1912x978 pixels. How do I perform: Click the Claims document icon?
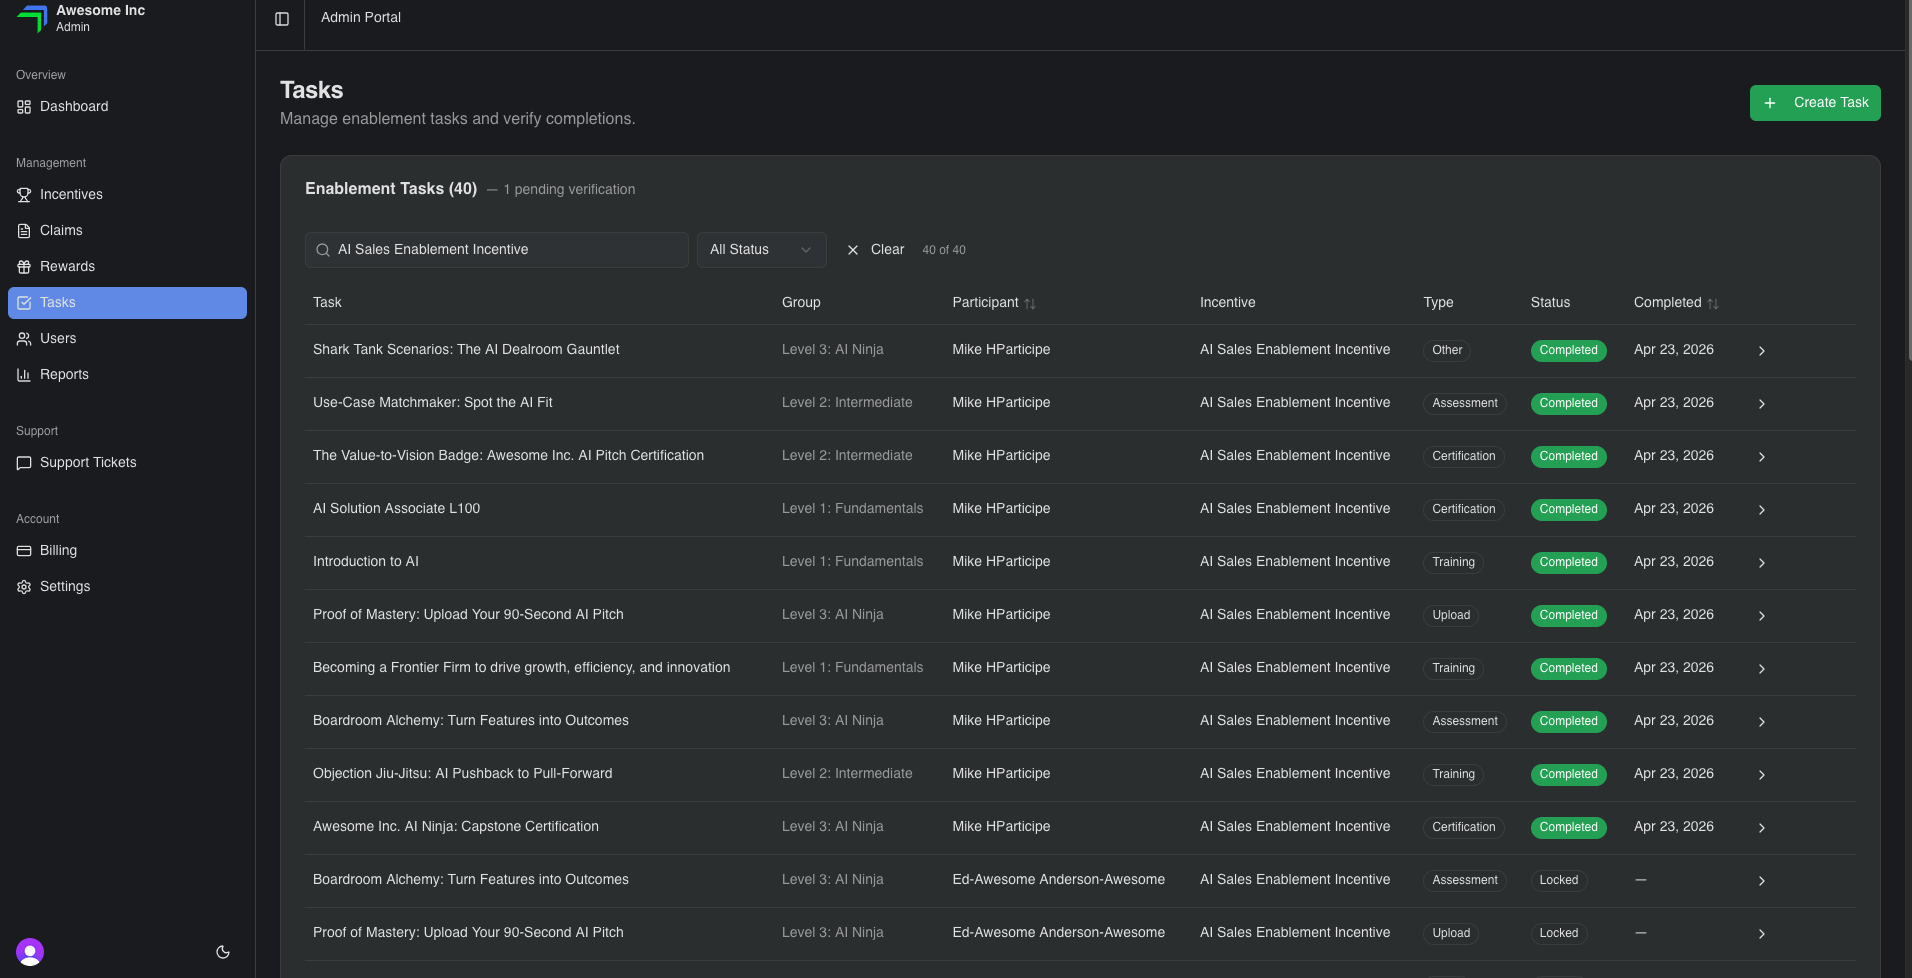[24, 231]
